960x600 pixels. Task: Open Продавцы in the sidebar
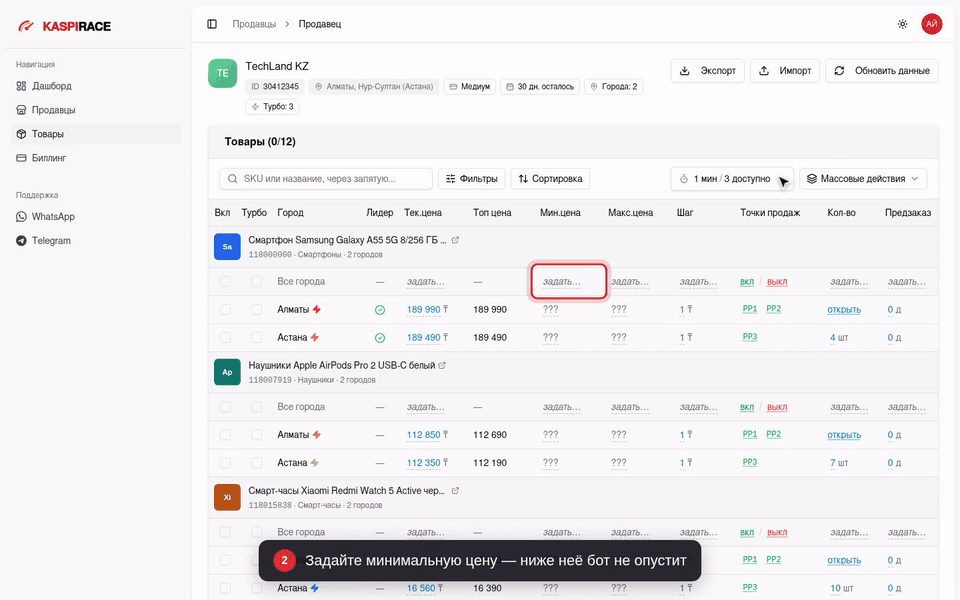tap(96, 110)
